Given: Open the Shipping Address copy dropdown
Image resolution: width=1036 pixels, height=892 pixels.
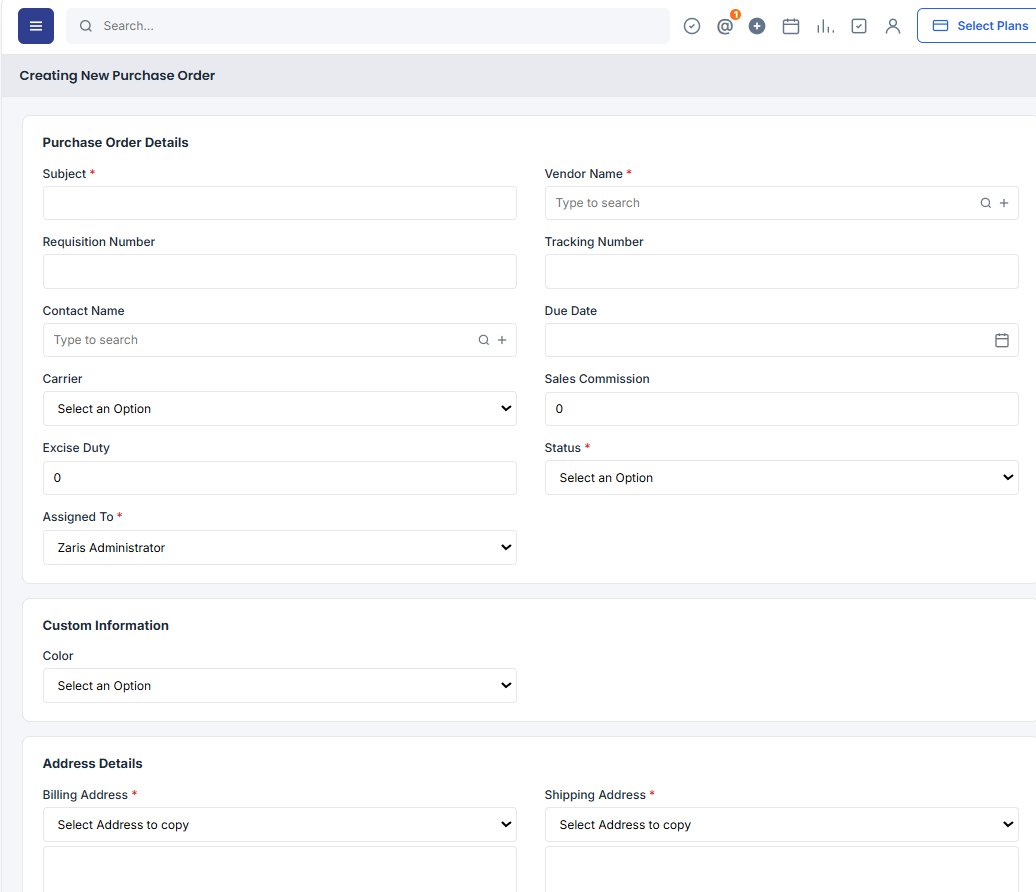Looking at the screenshot, I should tap(782, 825).
